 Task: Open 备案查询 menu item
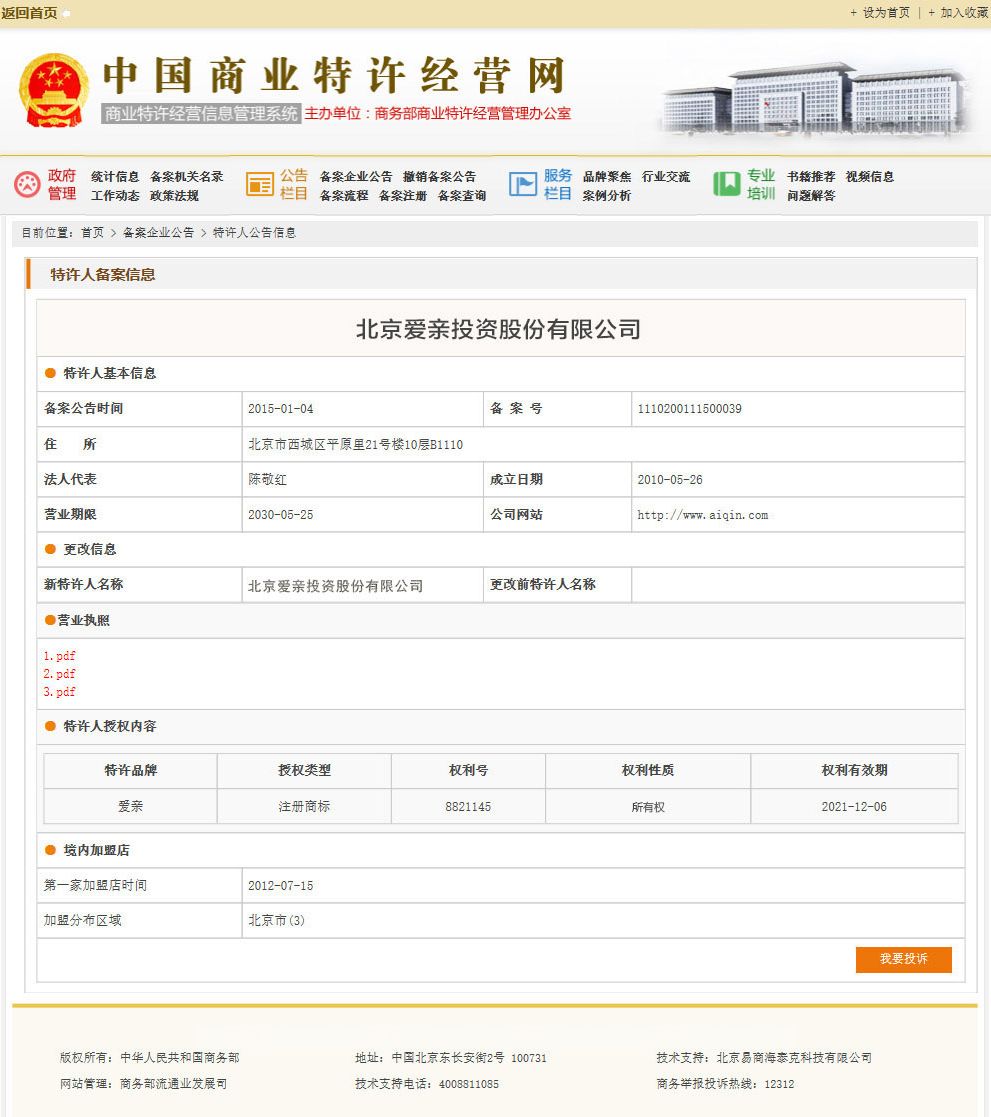point(462,196)
